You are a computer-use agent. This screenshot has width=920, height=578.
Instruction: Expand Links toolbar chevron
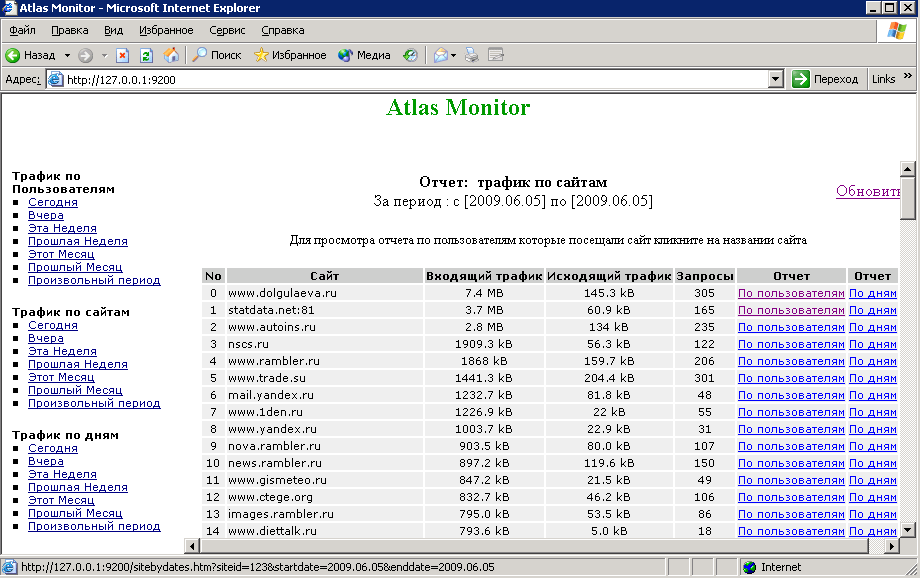click(x=908, y=76)
